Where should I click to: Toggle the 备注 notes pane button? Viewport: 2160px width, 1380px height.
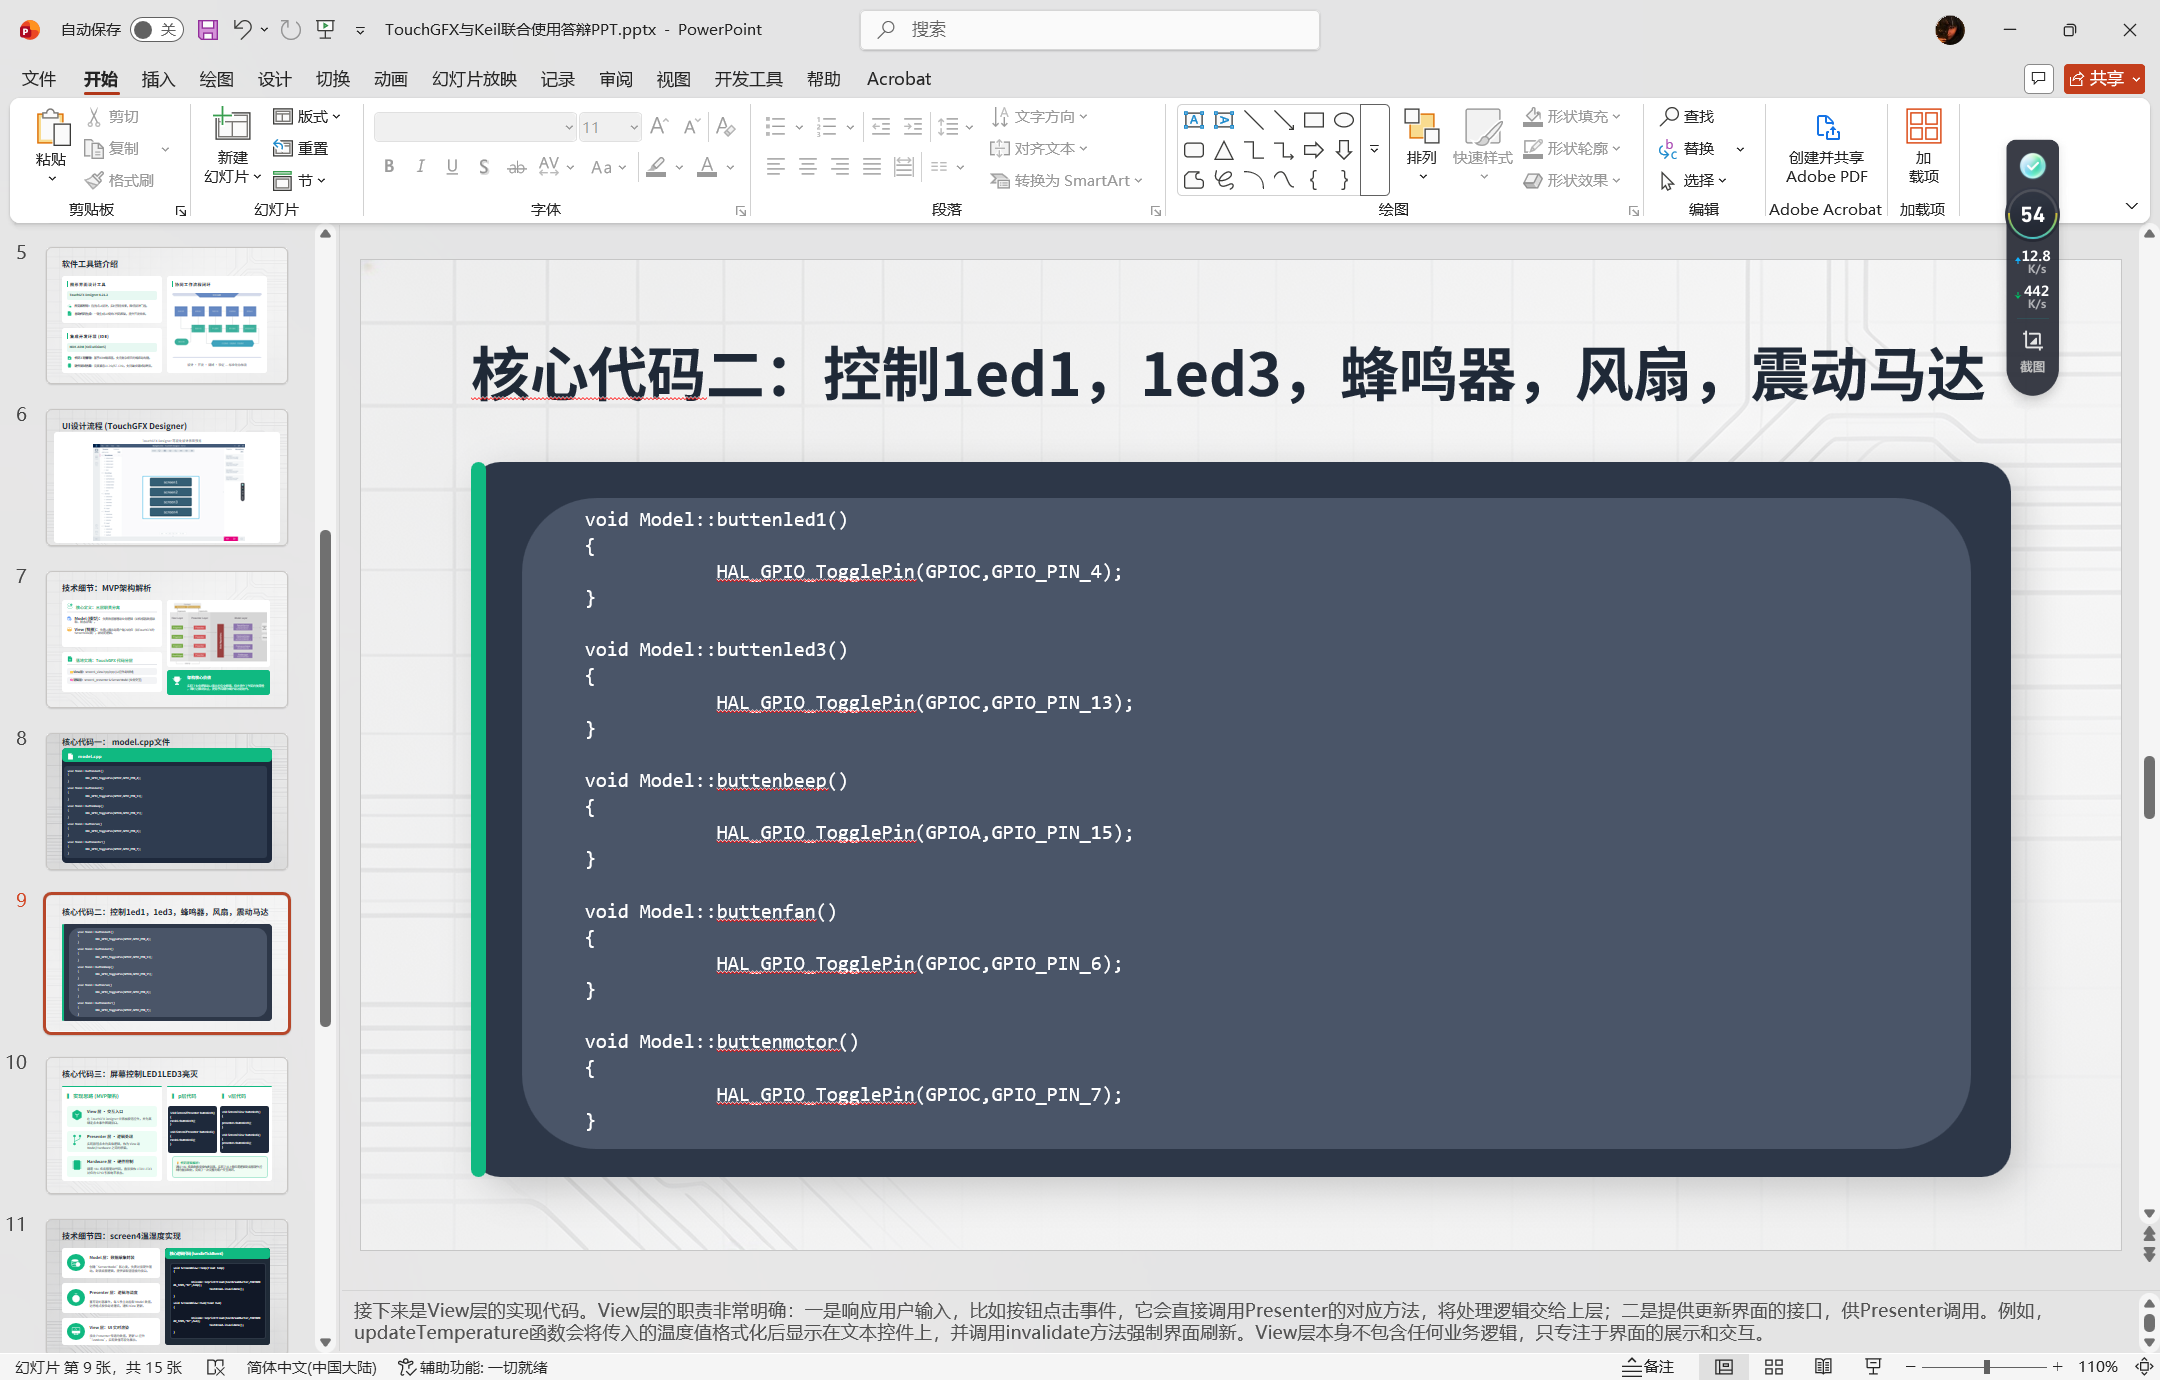click(x=1648, y=1366)
